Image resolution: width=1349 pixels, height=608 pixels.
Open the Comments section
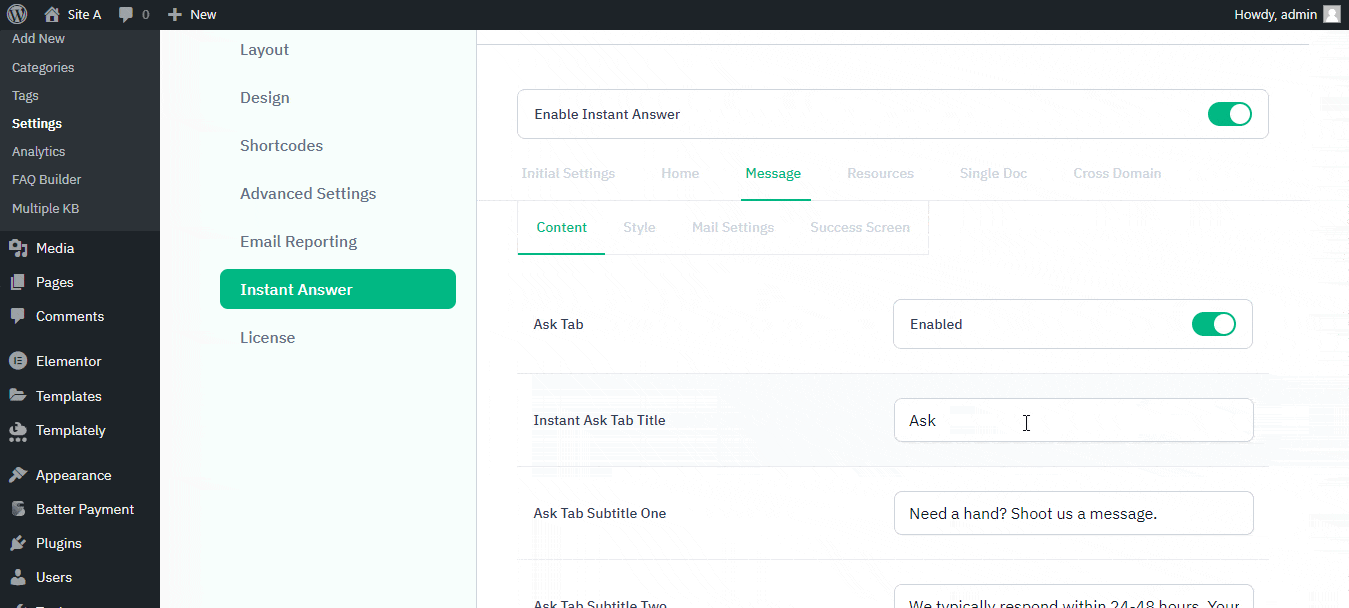point(70,315)
